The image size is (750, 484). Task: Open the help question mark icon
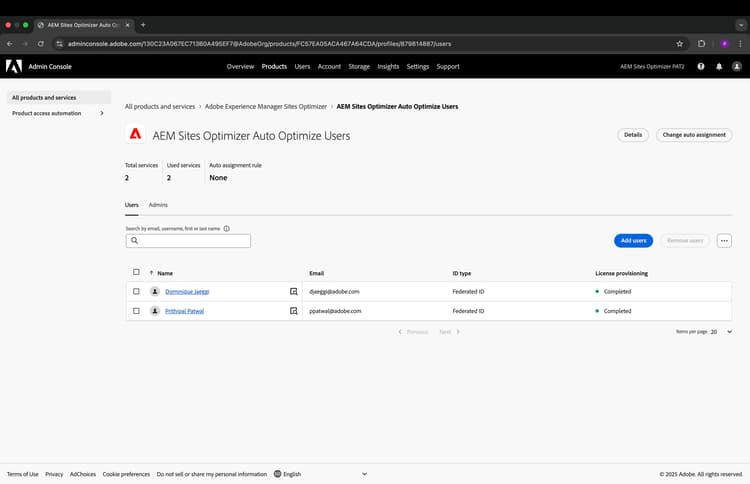701,66
